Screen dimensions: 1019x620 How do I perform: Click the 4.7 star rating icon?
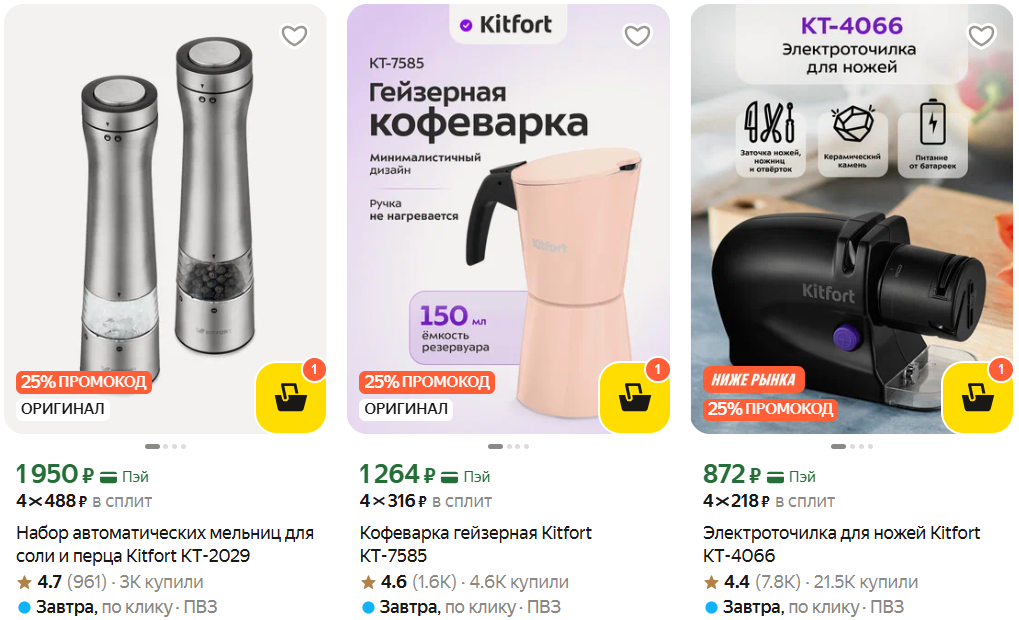click(x=24, y=582)
